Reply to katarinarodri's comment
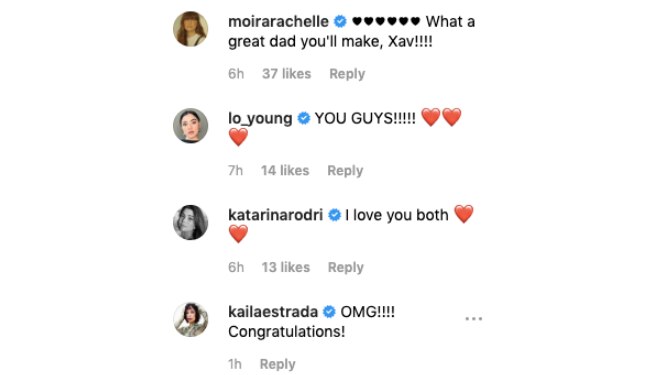This screenshot has width=660, height=375. [346, 267]
